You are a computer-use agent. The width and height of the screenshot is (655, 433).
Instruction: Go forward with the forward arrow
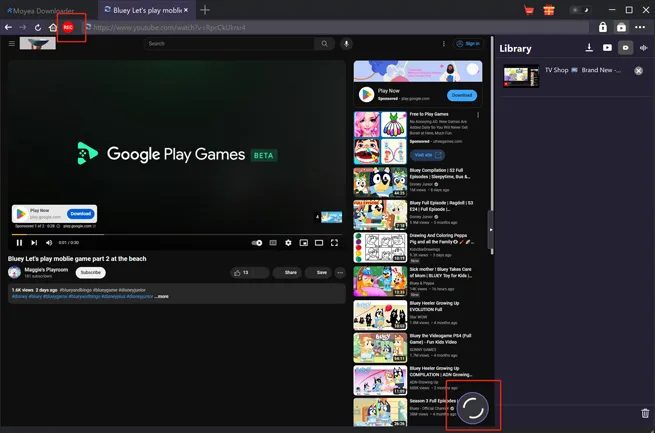[x=23, y=27]
